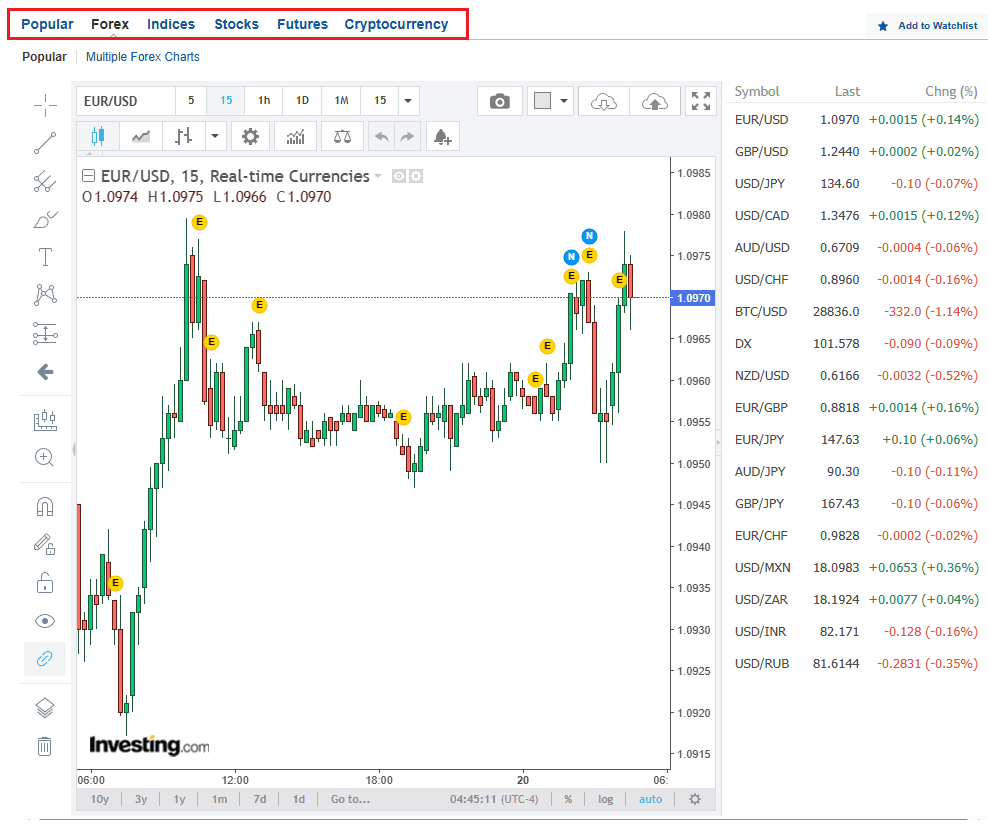Click Add to Watchlist button
Screen dimensions: 988x824
pyautogui.click(x=927, y=26)
